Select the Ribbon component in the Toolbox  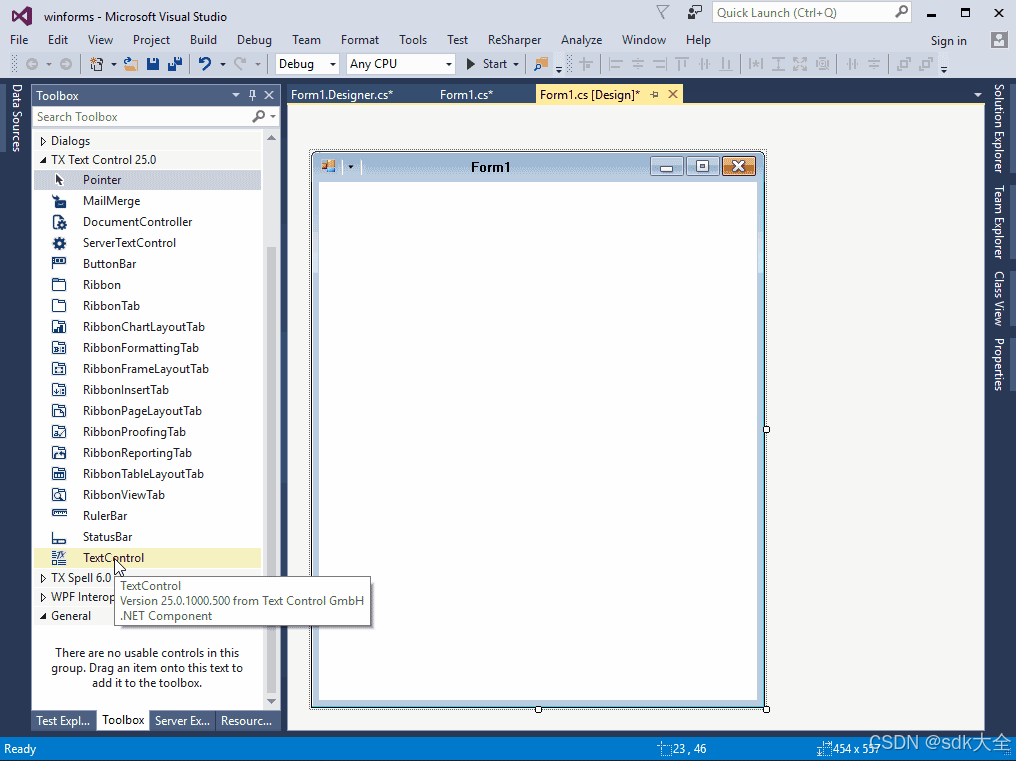tap(101, 284)
